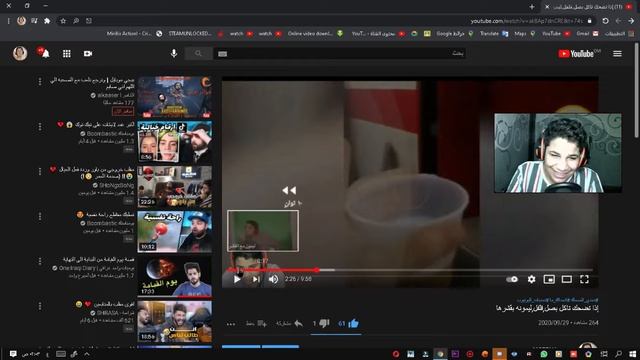This screenshot has height=360, width=640.
Task: Open the Chrome extensions puzzle icon
Action: 47,21
